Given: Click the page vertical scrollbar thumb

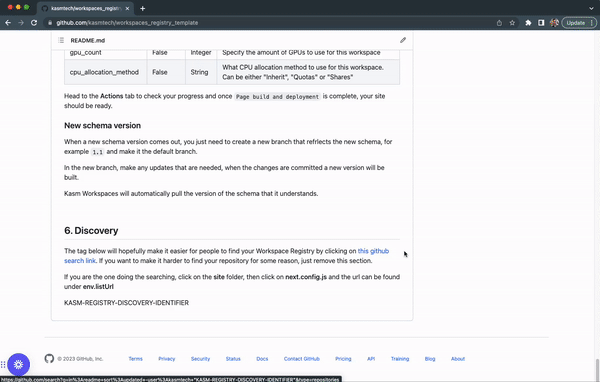Looking at the screenshot, I should (597, 369).
